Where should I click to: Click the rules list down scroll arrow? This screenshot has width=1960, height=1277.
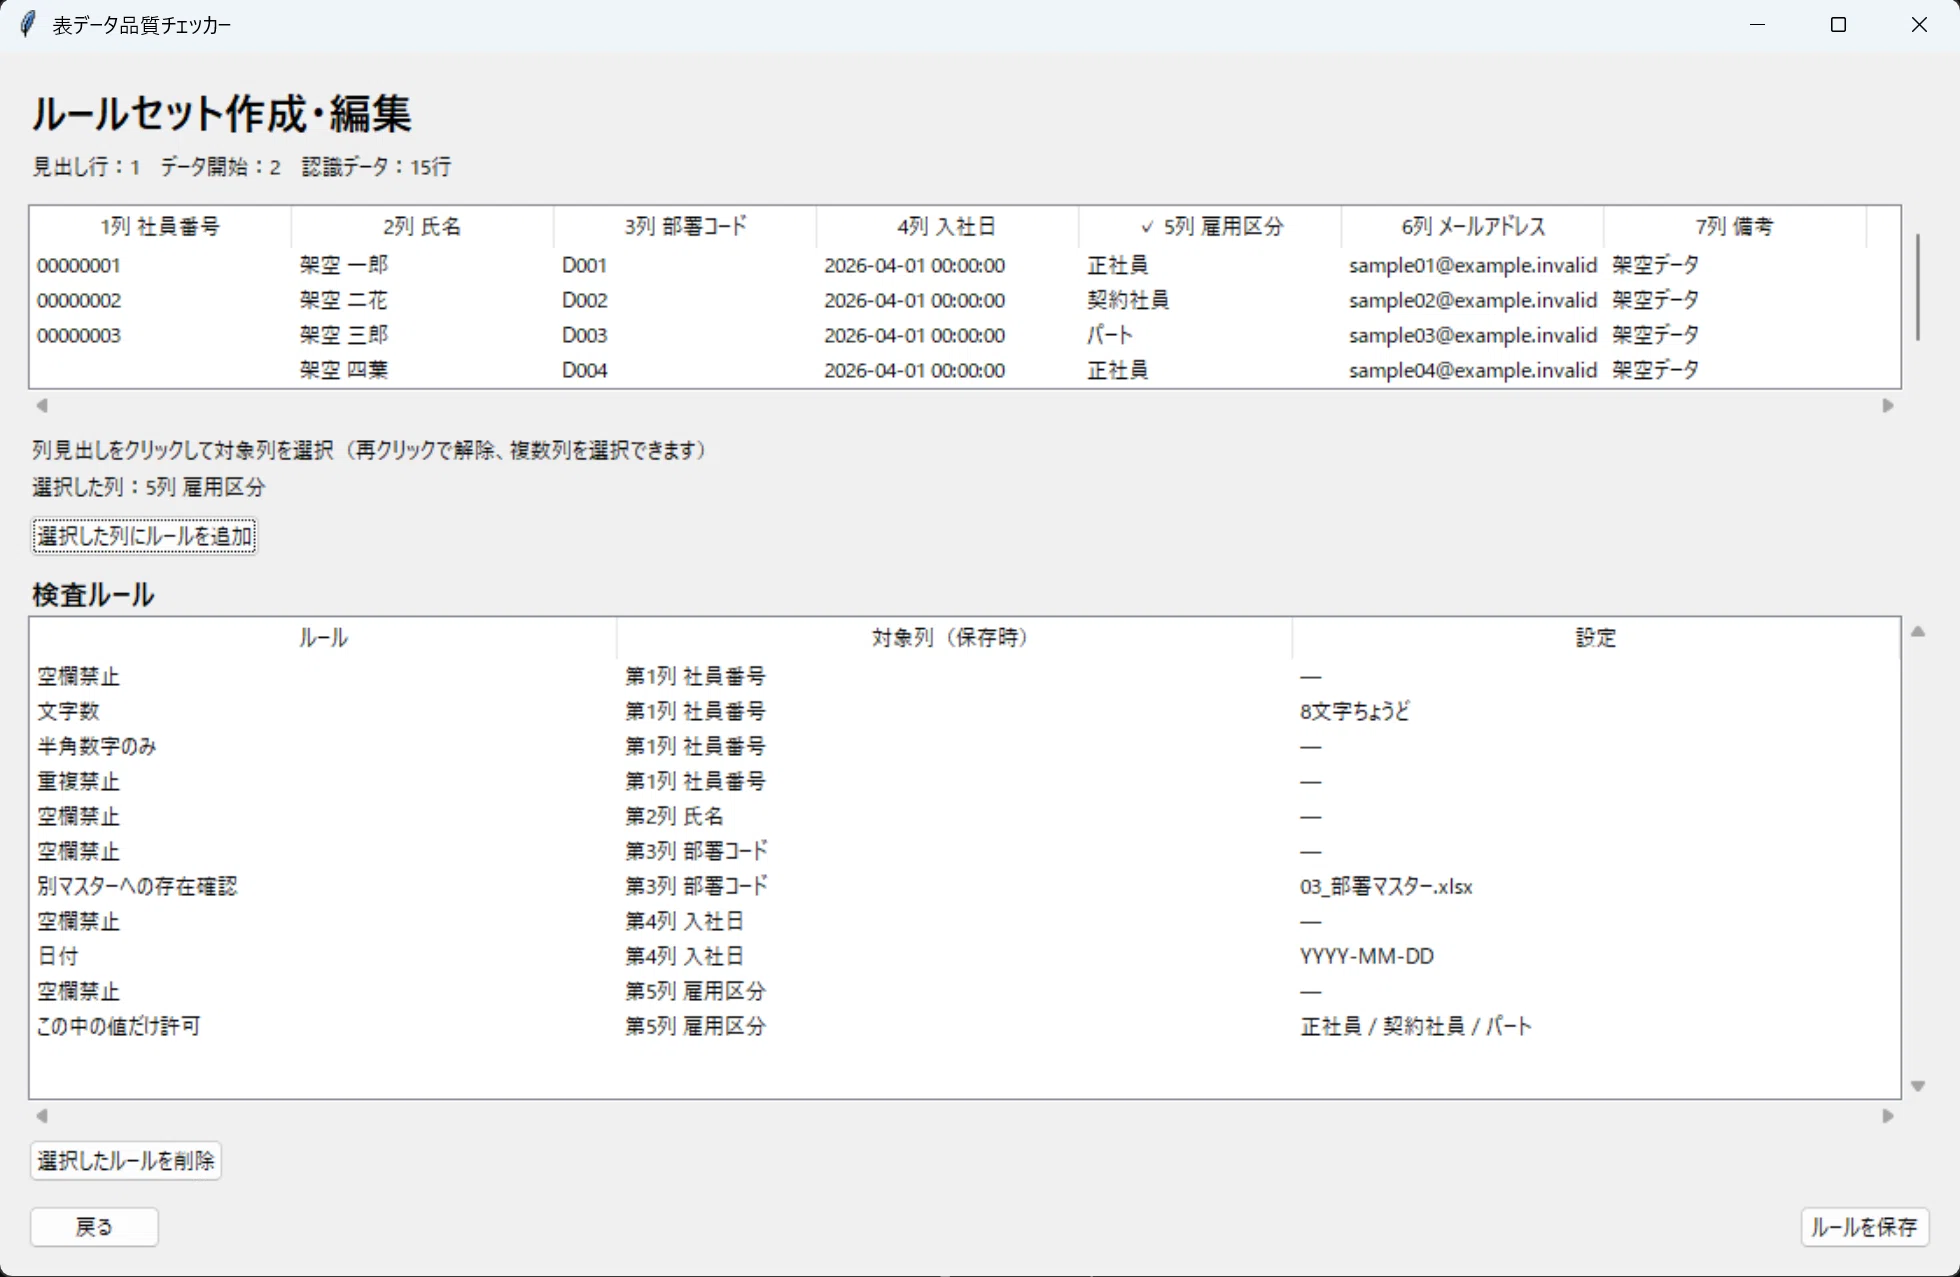tap(1918, 1086)
